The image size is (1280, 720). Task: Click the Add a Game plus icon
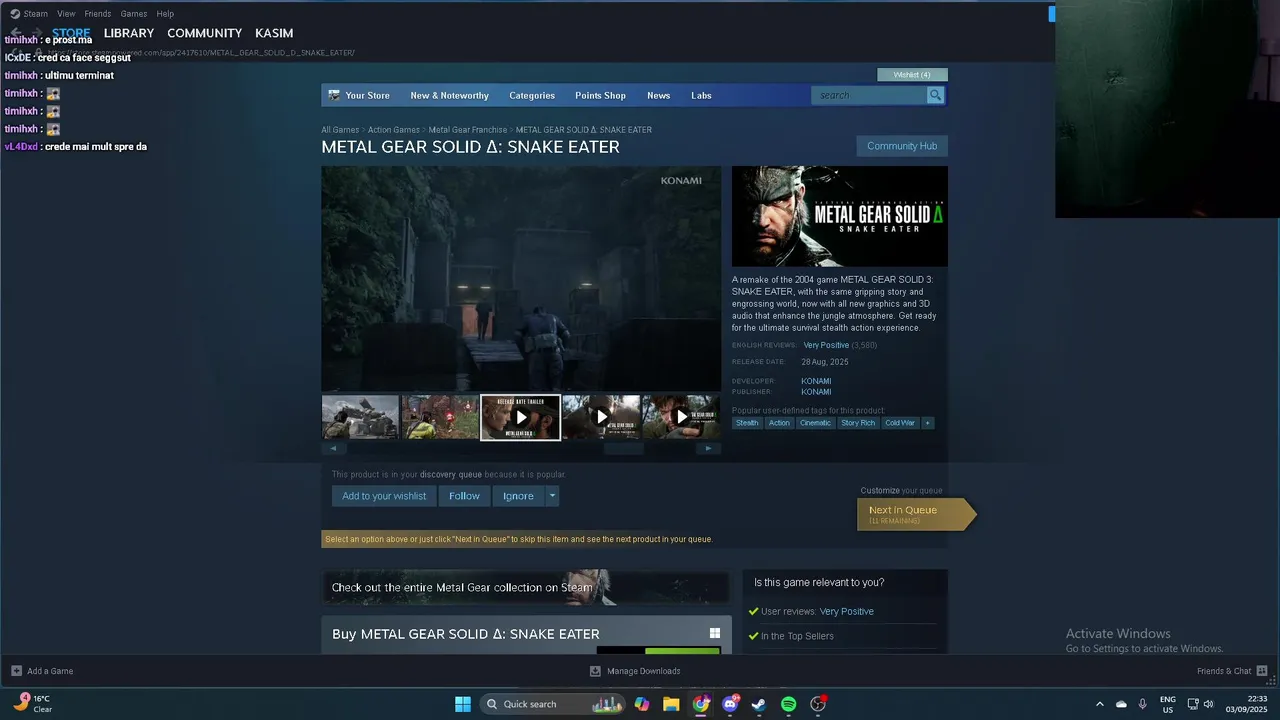tap(16, 671)
